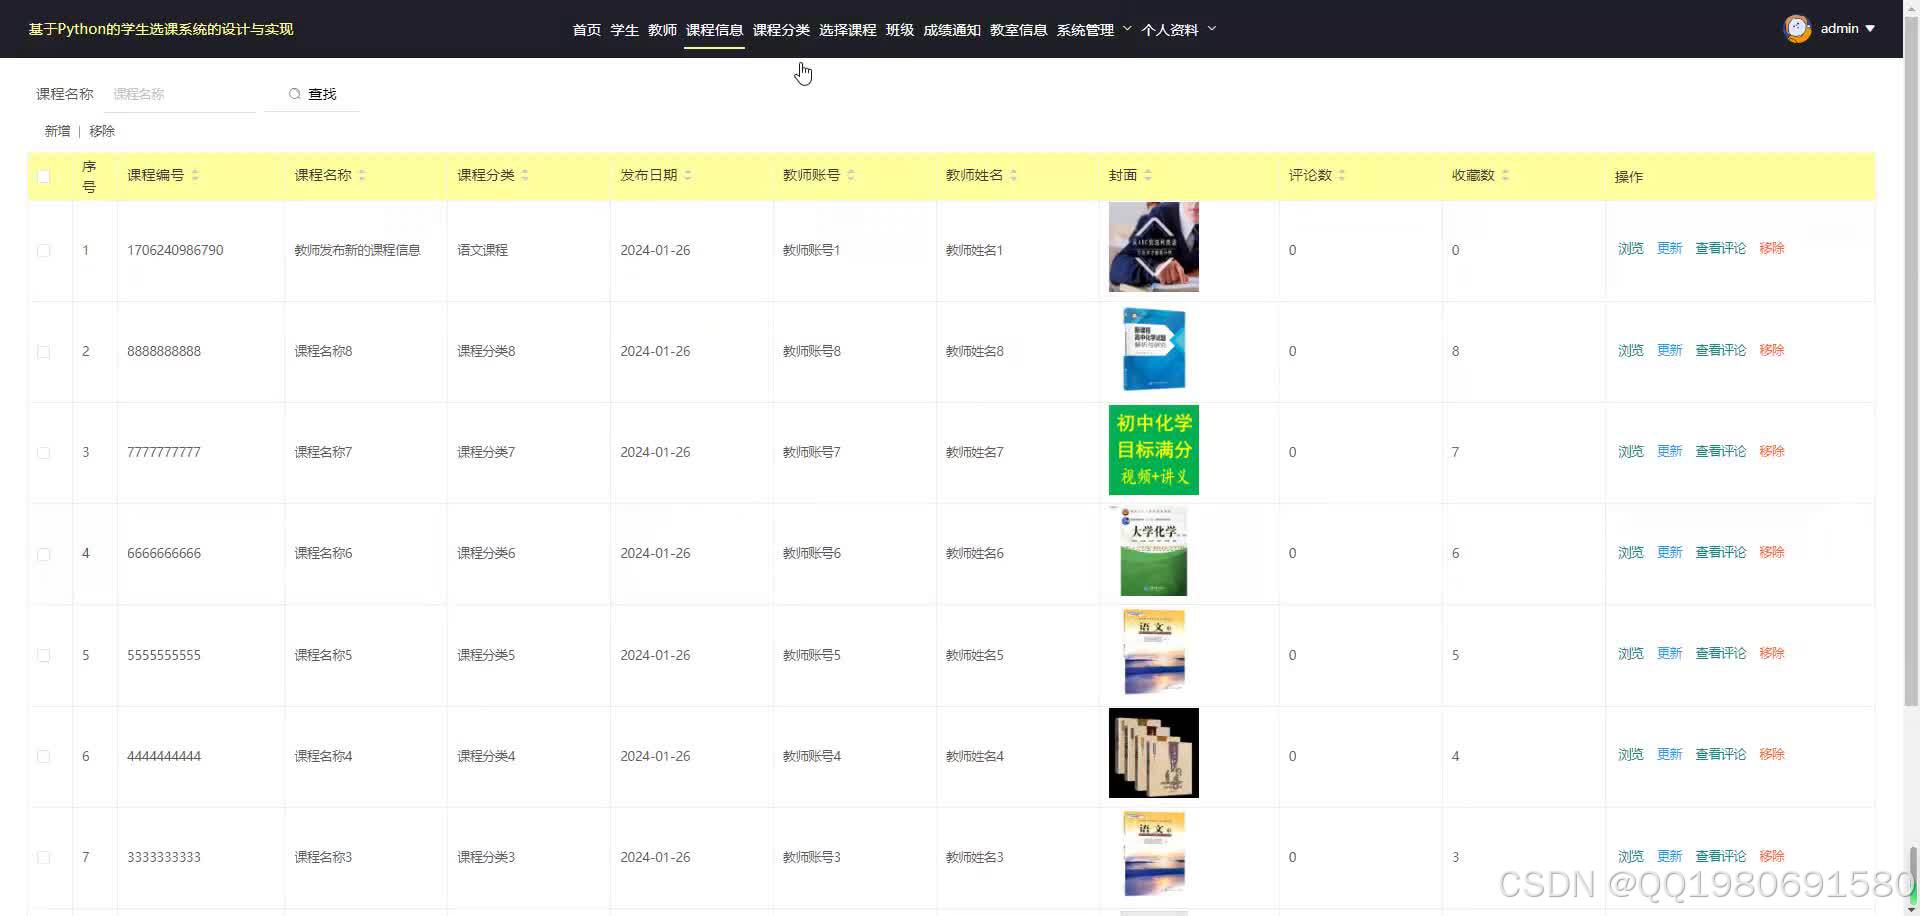Sort by 课程编号 column arrows
Image resolution: width=1920 pixels, height=916 pixels.
(x=195, y=175)
